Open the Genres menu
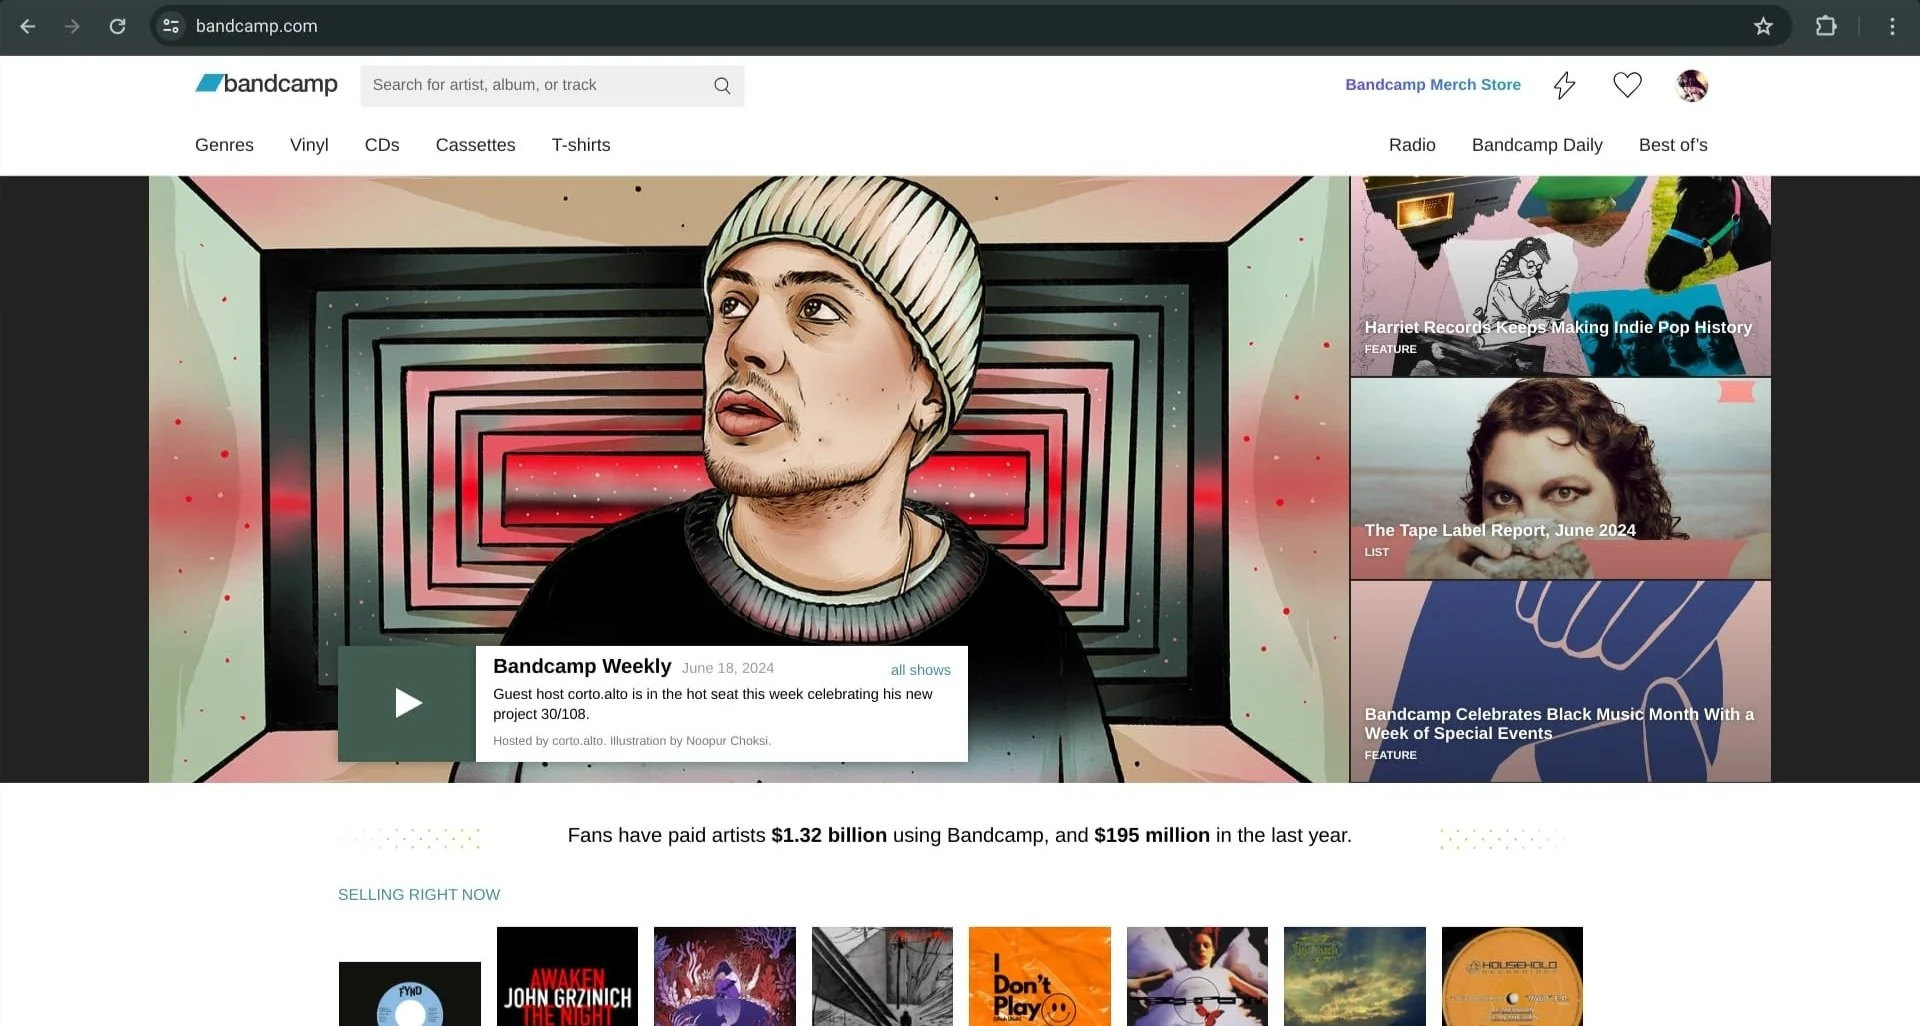The width and height of the screenshot is (1920, 1026). 224,145
